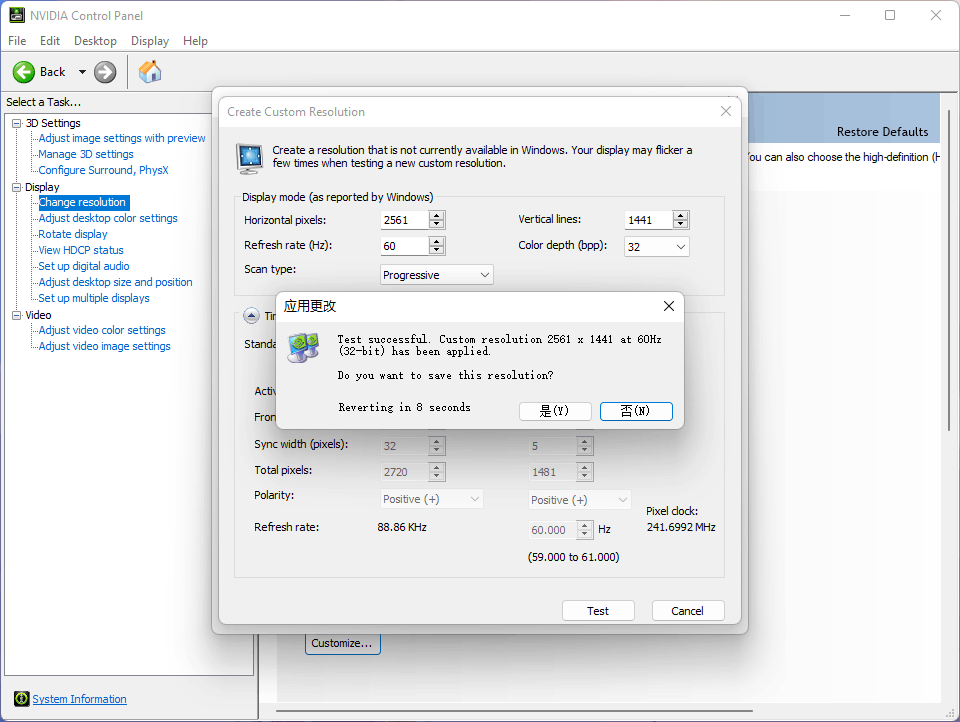Screen dimensions: 960x722
Task: Collapse the 3D Settings tree node
Action: pyautogui.click(x=17, y=123)
